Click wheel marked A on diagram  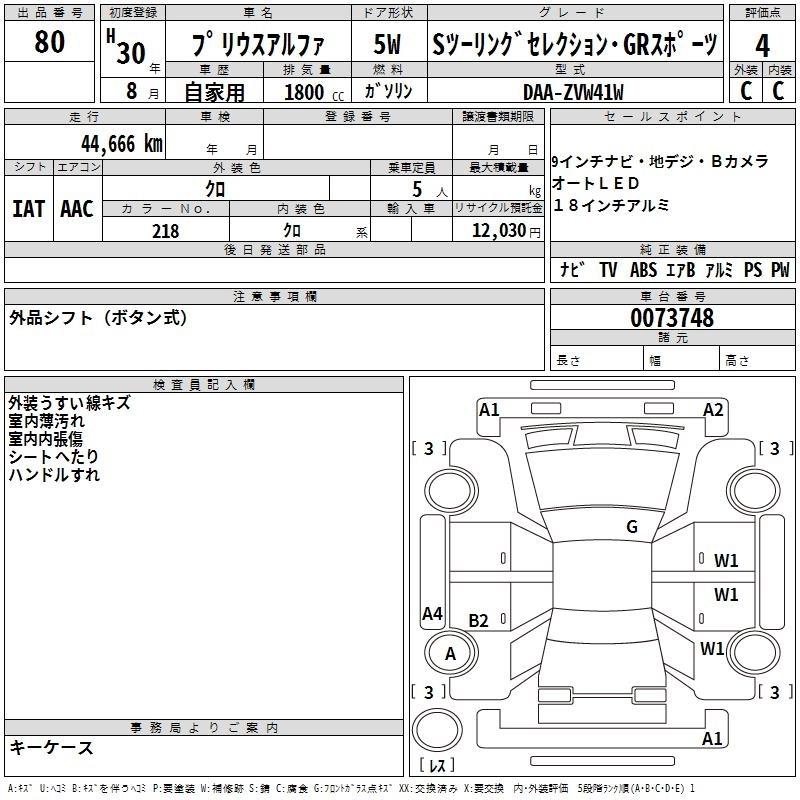click(451, 653)
